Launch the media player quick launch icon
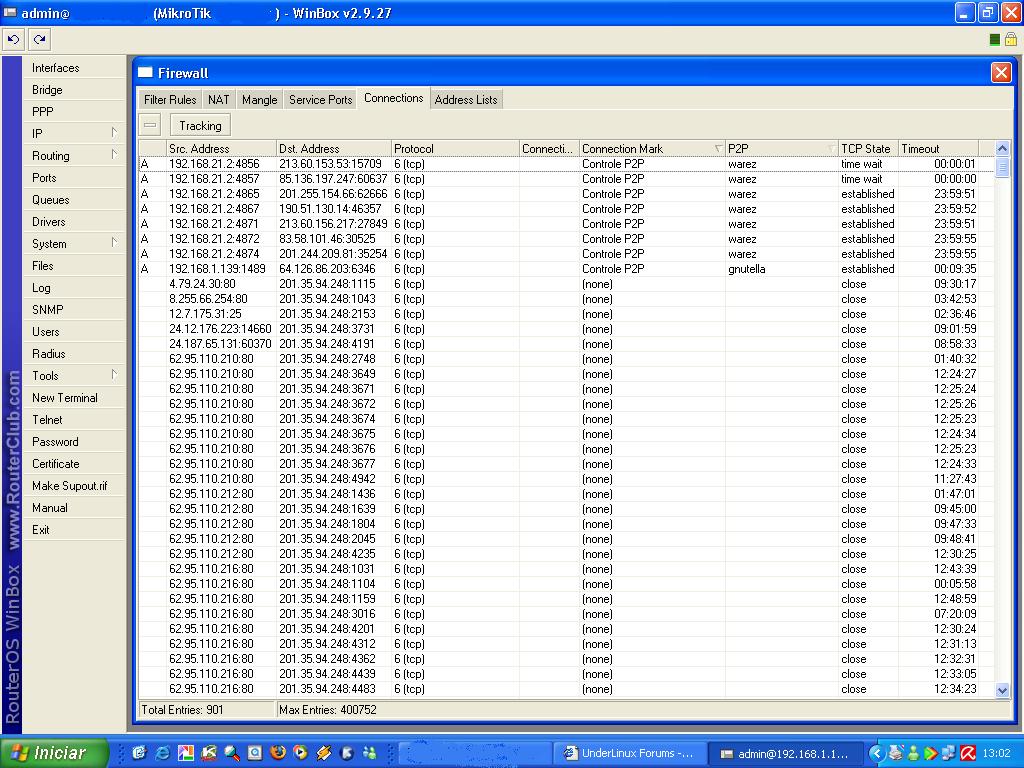The image size is (1024, 768). point(300,753)
